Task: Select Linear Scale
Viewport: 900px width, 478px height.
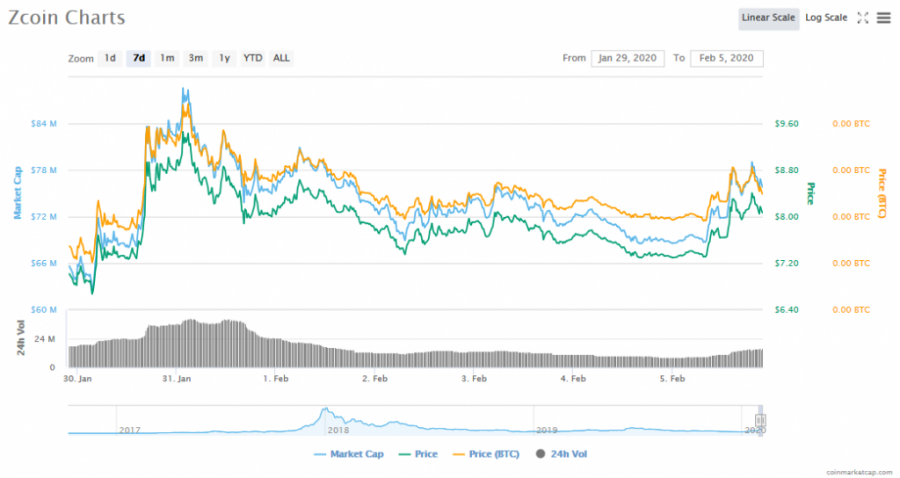Action: (x=769, y=18)
